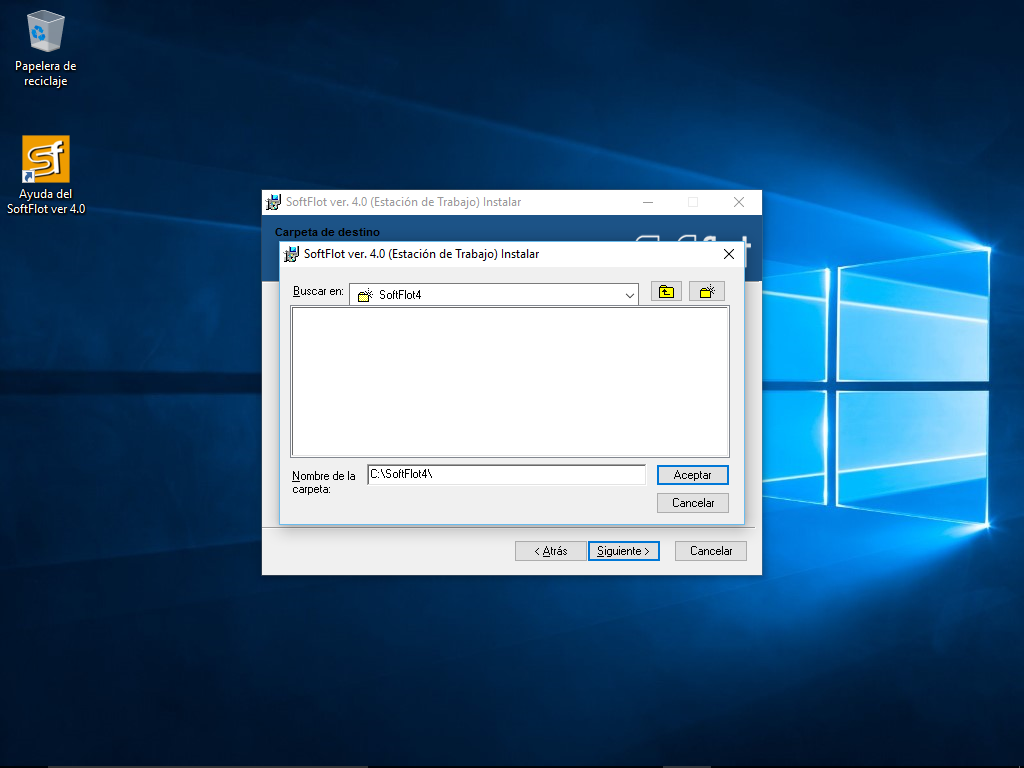The height and width of the screenshot is (768, 1024).
Task: Select the Ayuda del SoftFlot ver 4.0 shortcut
Action: point(46,160)
